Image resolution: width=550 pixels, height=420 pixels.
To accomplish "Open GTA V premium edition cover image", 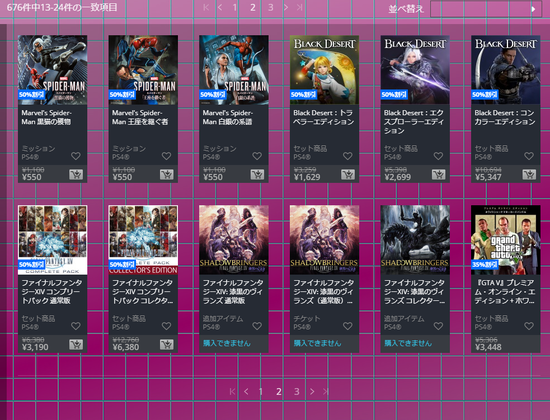I will point(506,240).
